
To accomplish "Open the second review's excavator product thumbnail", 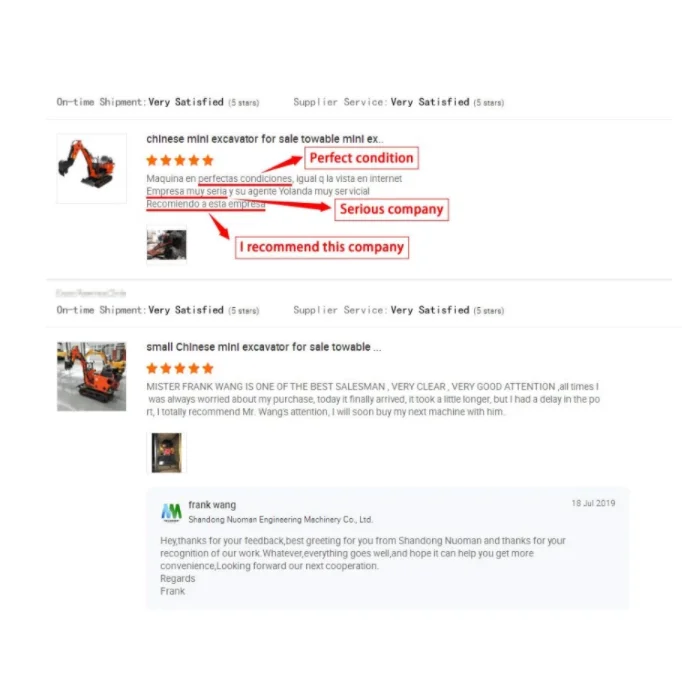I will [91, 376].
